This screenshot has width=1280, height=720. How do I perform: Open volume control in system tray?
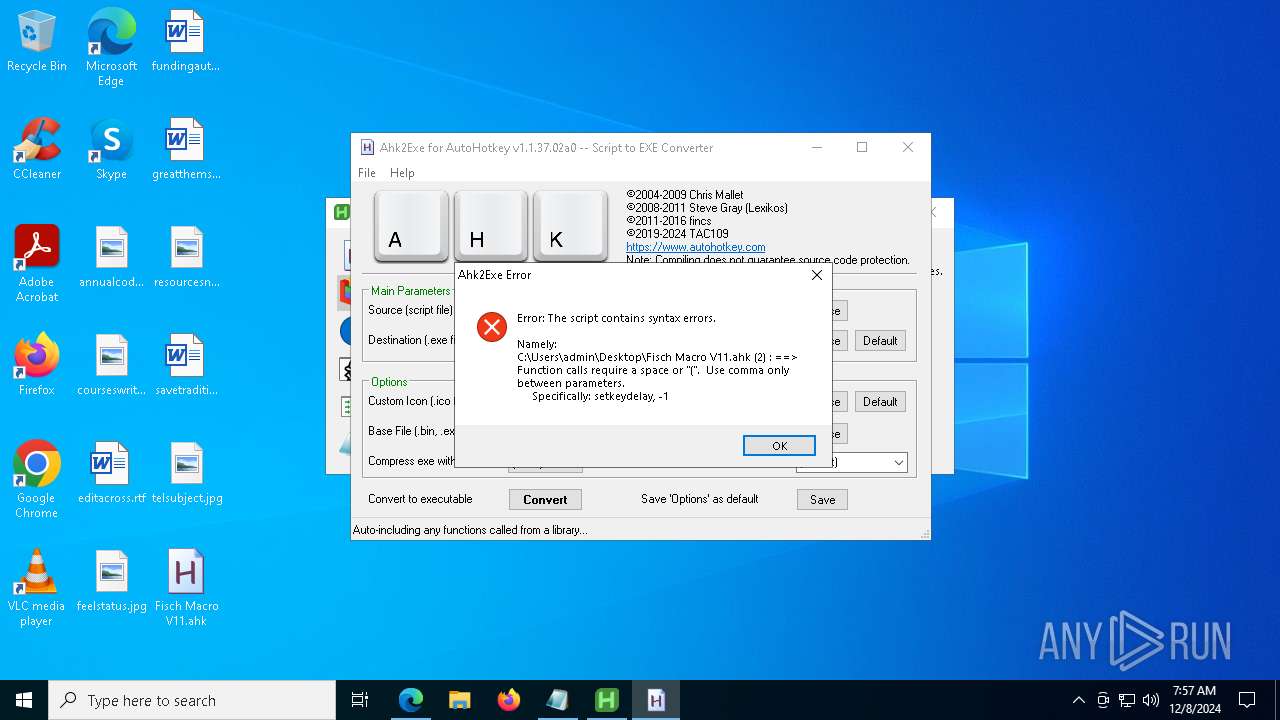[1151, 700]
